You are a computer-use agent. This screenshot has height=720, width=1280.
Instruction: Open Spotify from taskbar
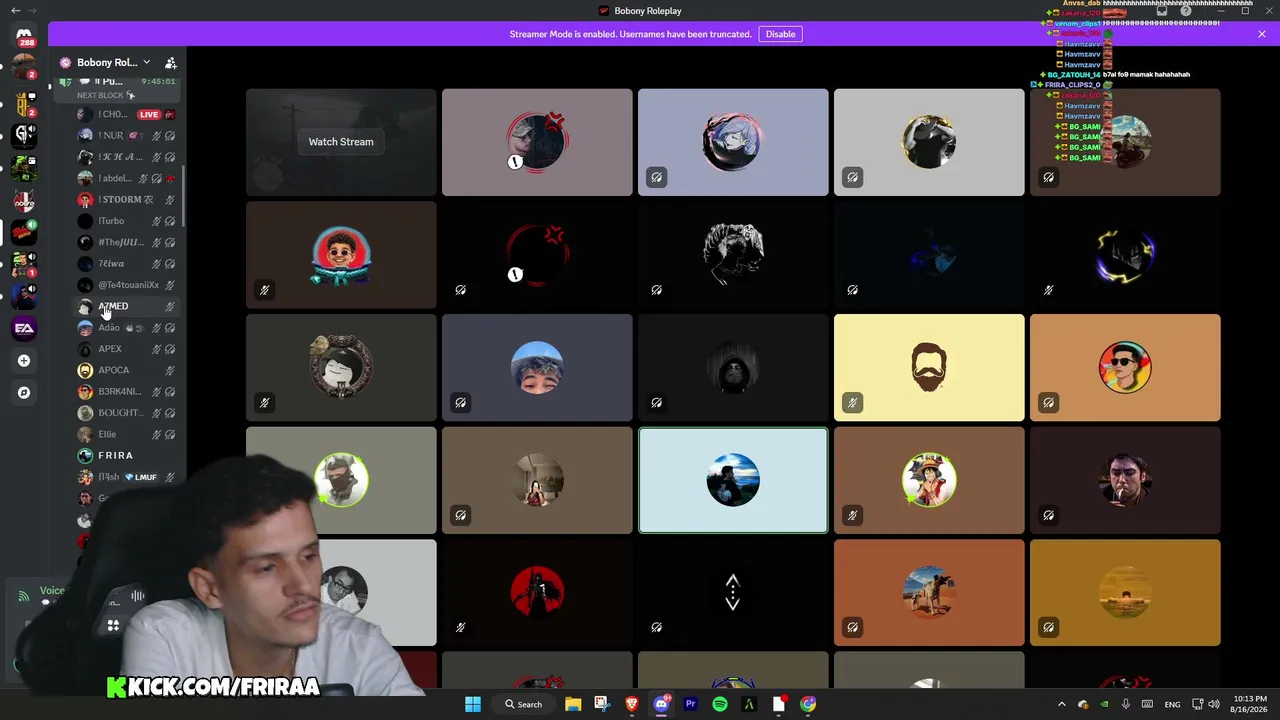(x=720, y=704)
